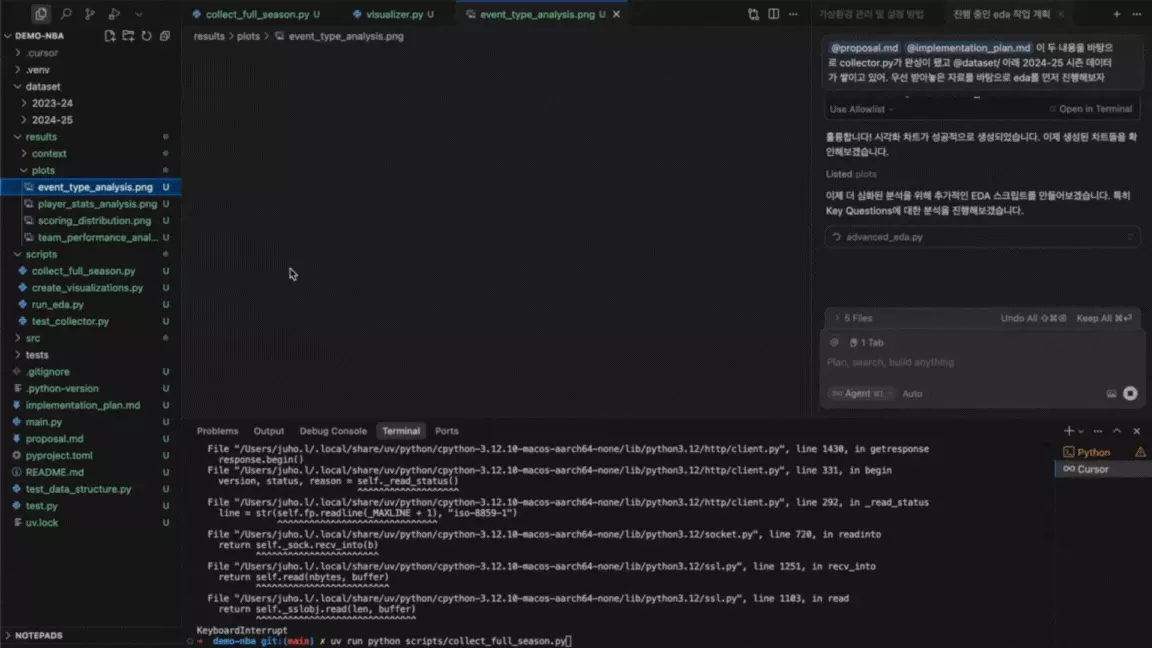
Task: Open the Source Control view icon
Action: [90, 13]
